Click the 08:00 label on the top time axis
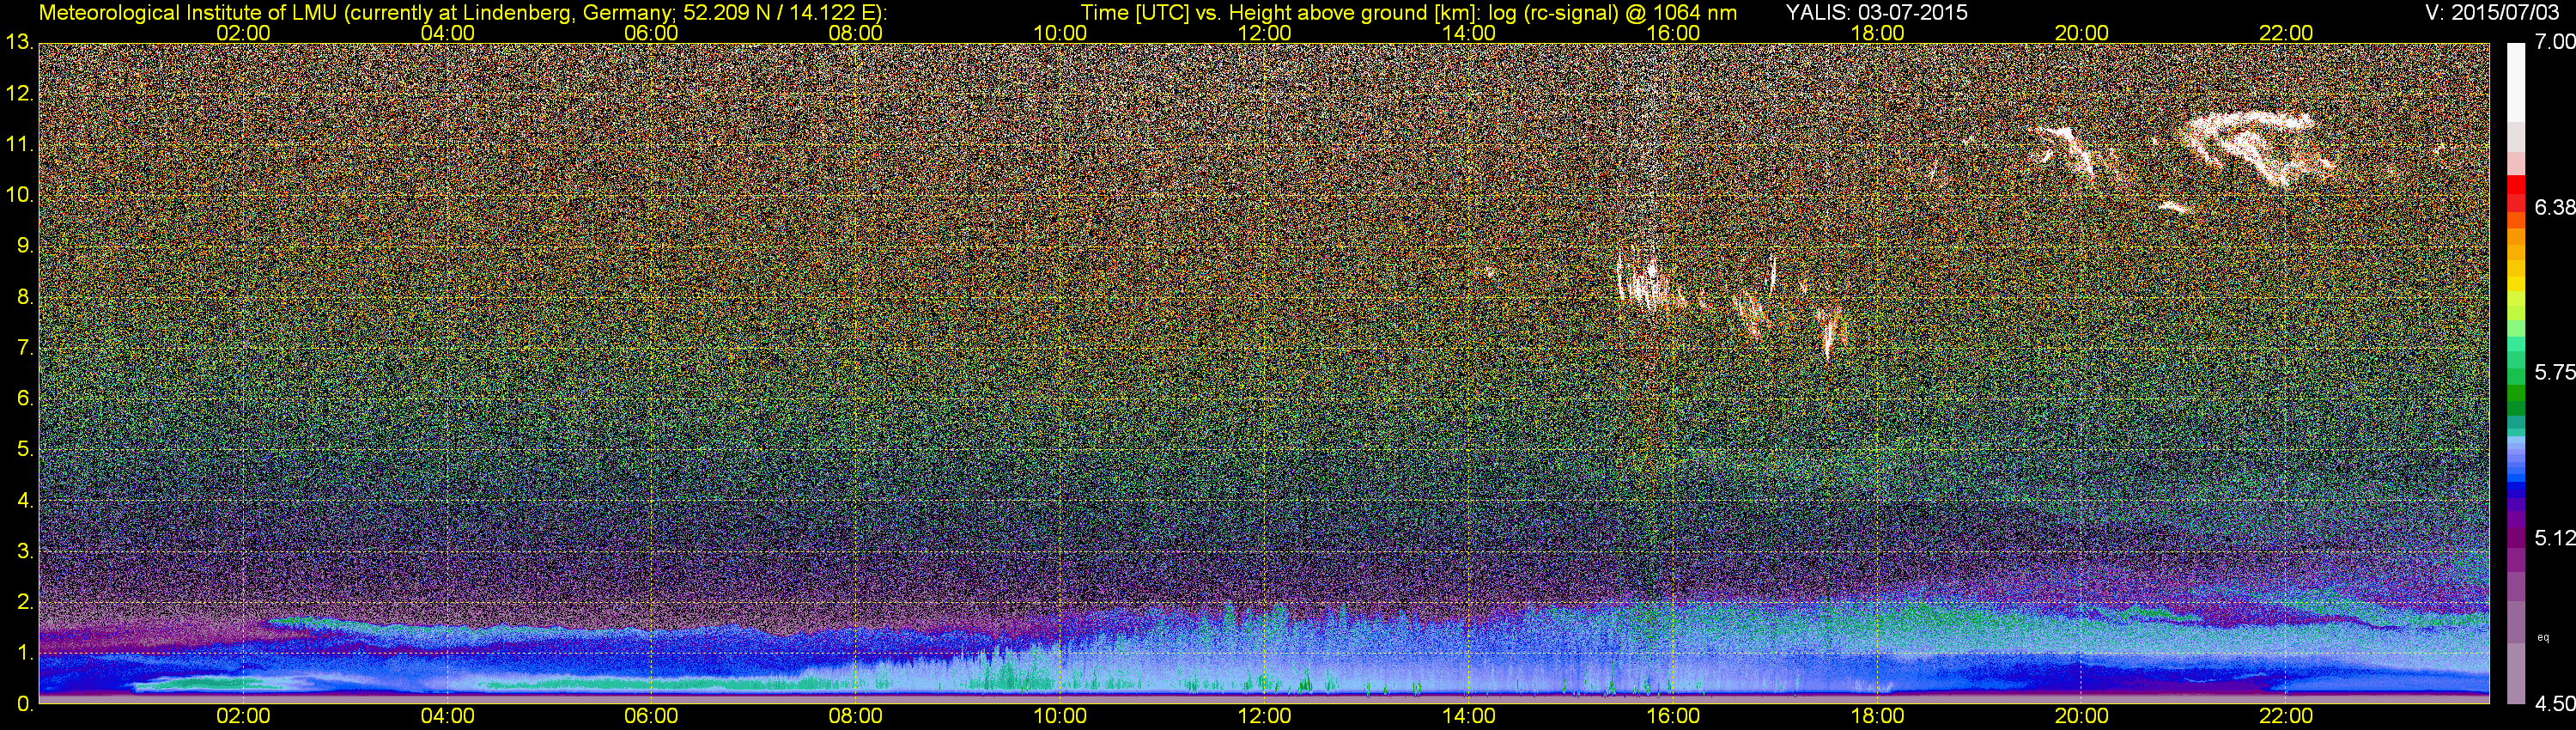 pyautogui.click(x=856, y=33)
